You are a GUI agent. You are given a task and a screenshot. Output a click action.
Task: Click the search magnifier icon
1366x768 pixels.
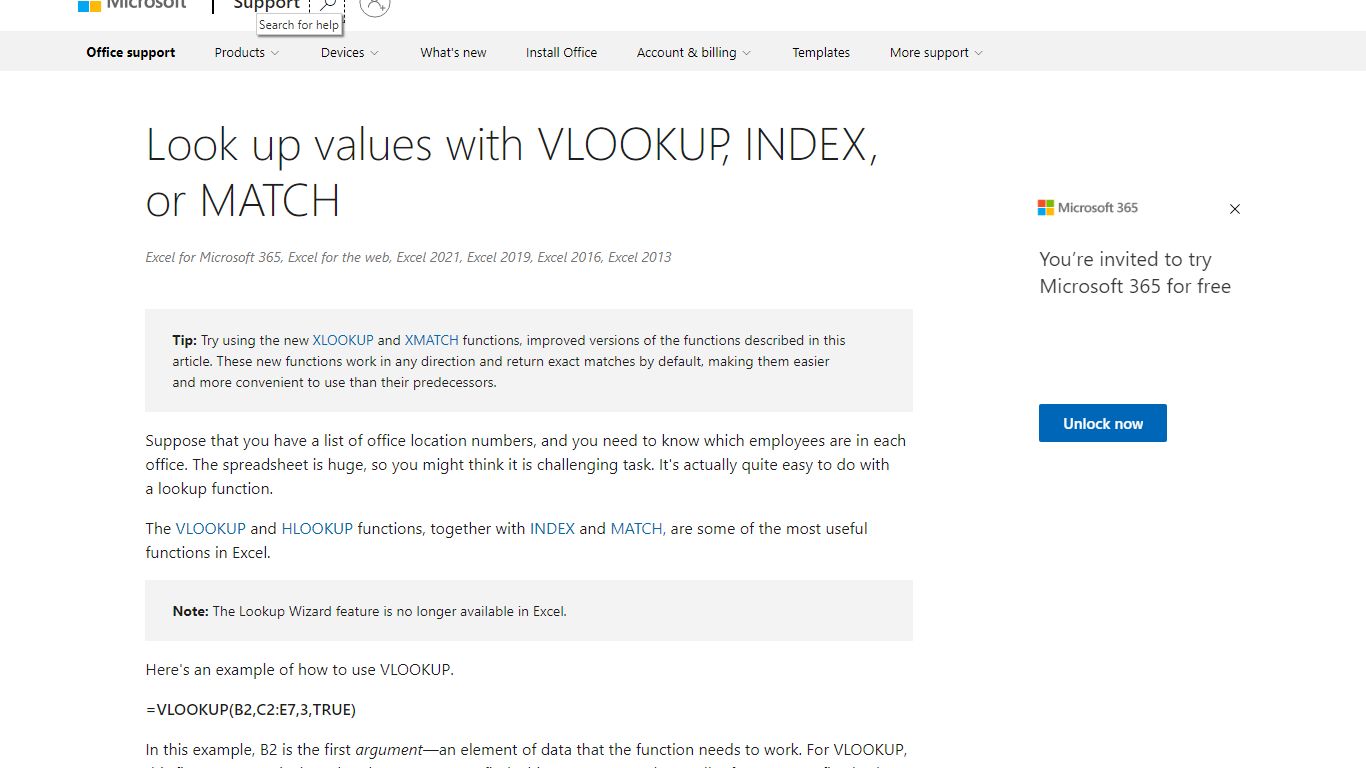click(327, 5)
